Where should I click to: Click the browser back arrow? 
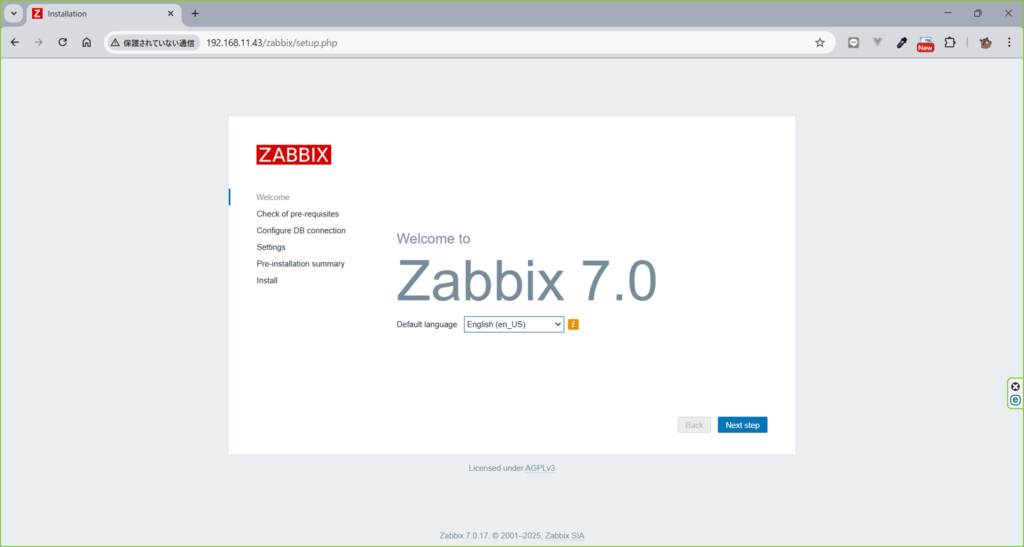14,42
